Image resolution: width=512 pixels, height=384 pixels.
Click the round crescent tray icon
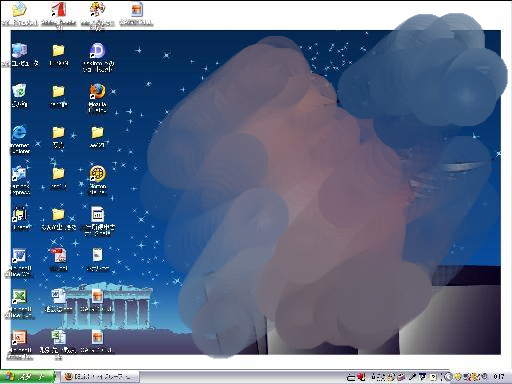tap(449, 377)
